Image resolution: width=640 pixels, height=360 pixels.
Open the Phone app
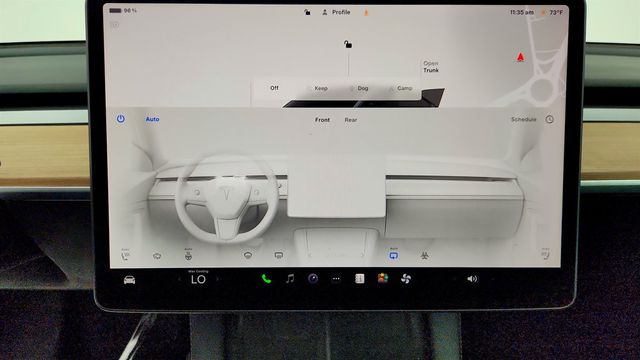pyautogui.click(x=266, y=279)
